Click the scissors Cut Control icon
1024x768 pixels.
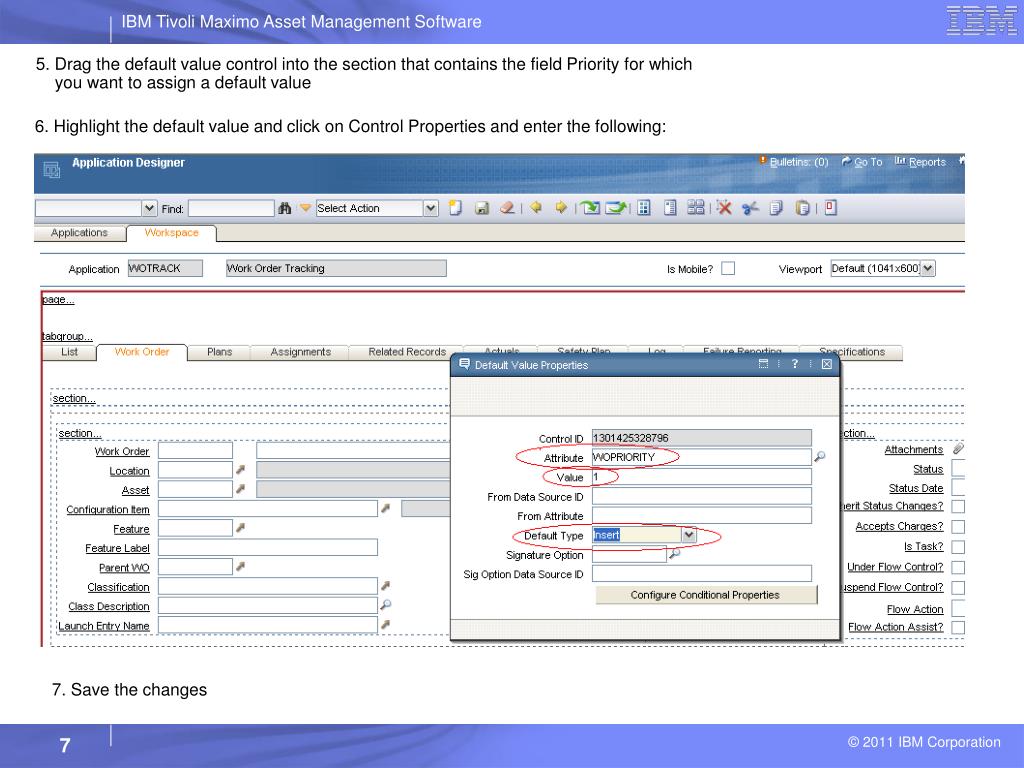pyautogui.click(x=750, y=208)
